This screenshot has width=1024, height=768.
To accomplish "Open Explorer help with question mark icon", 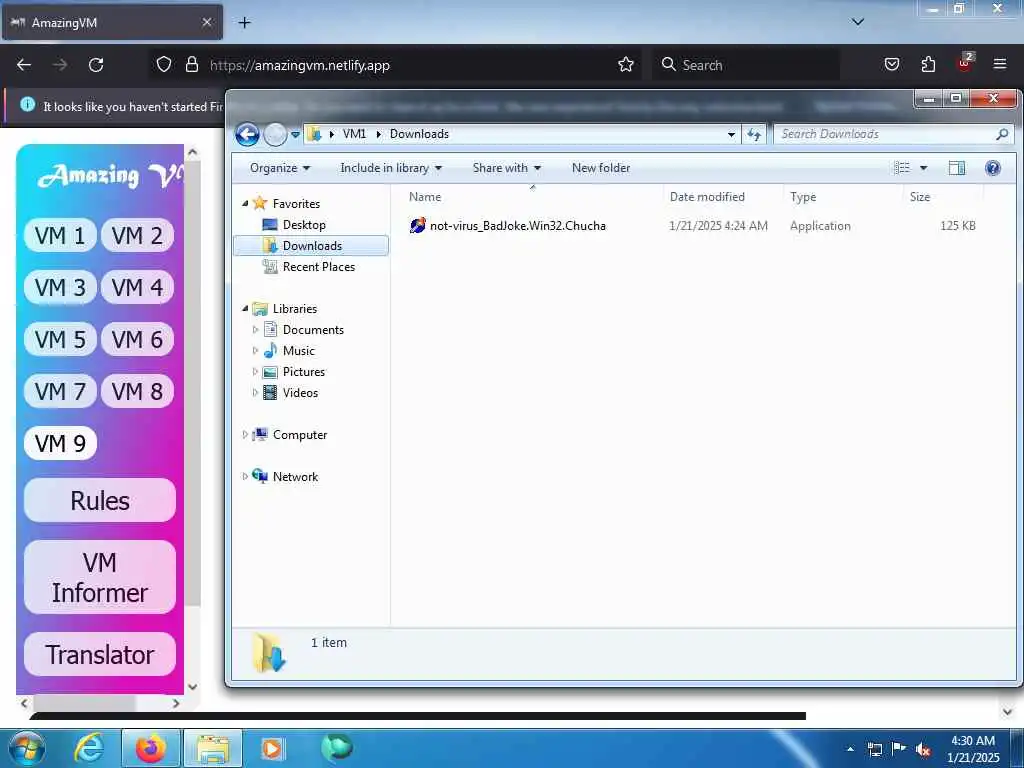I will (993, 168).
